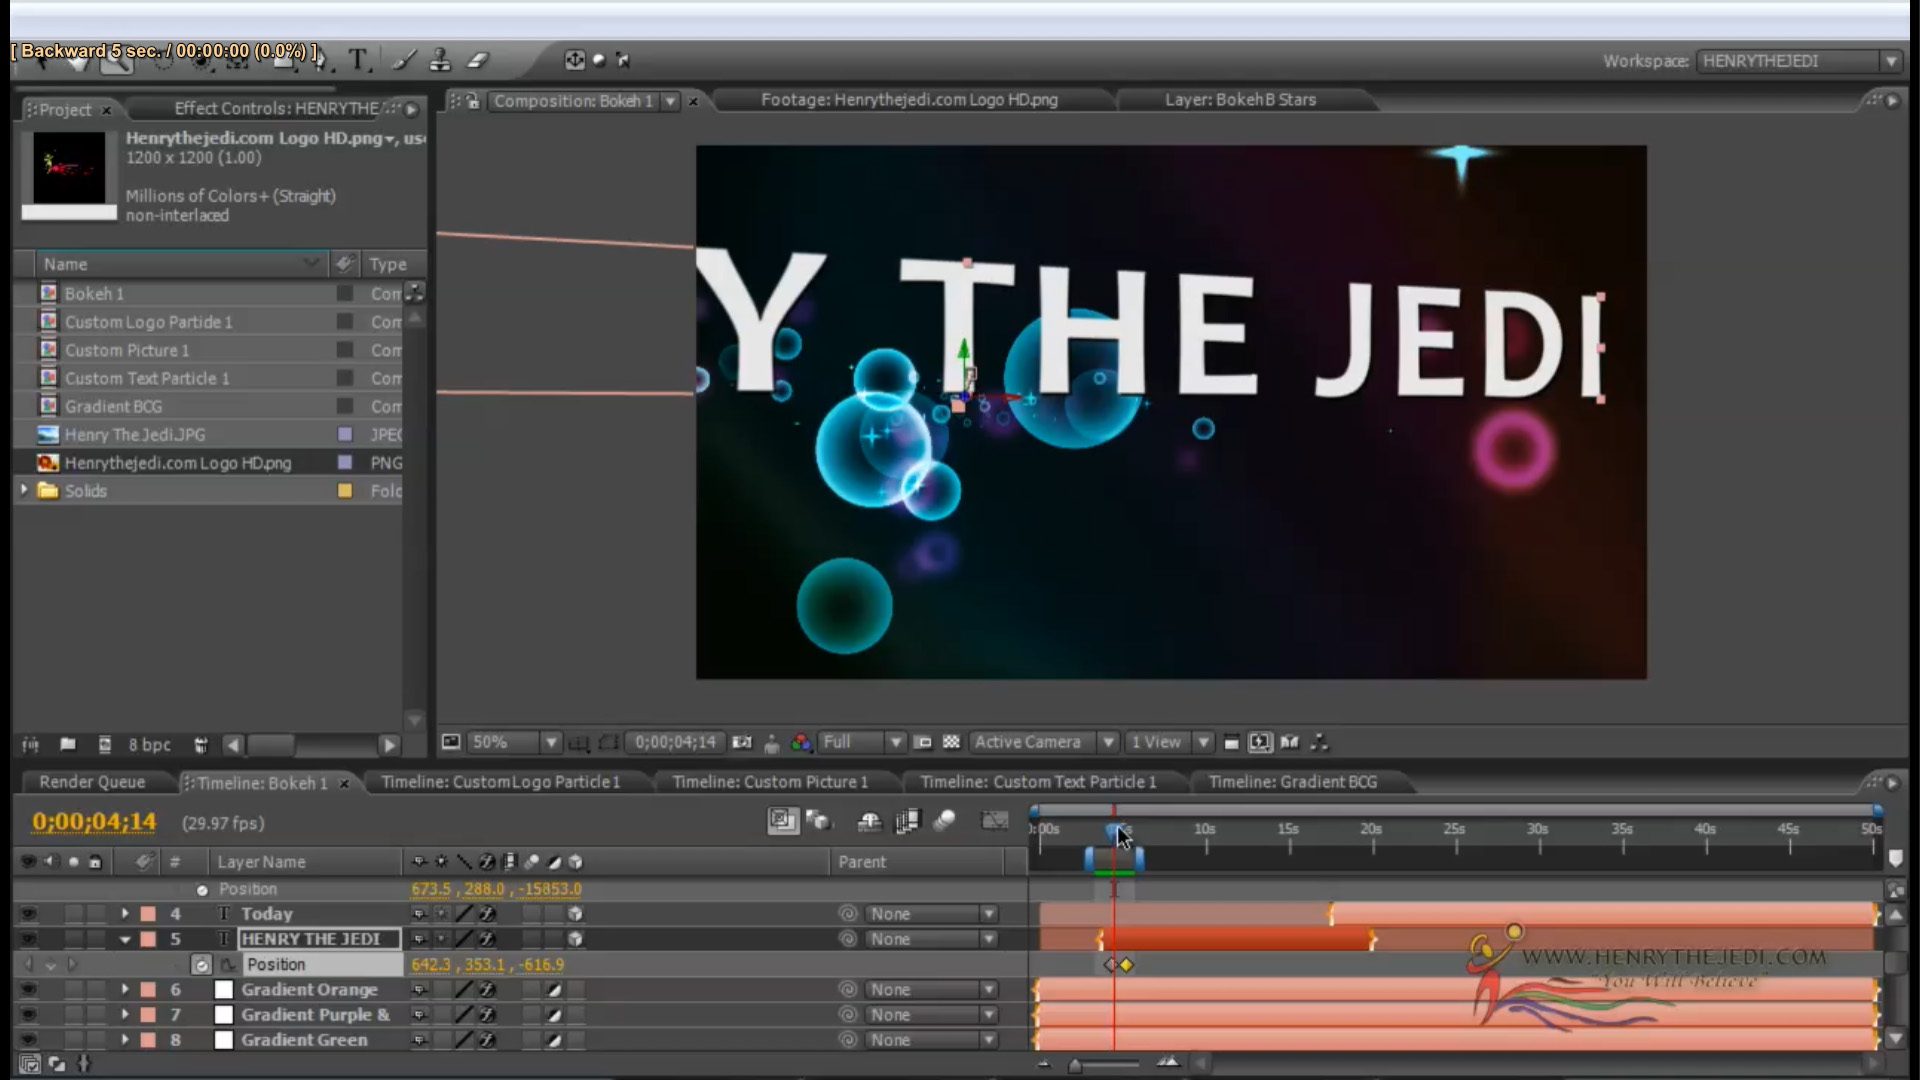This screenshot has width=1920, height=1080.
Task: Open the Show Channel RGB icon
Action: [x=801, y=742]
